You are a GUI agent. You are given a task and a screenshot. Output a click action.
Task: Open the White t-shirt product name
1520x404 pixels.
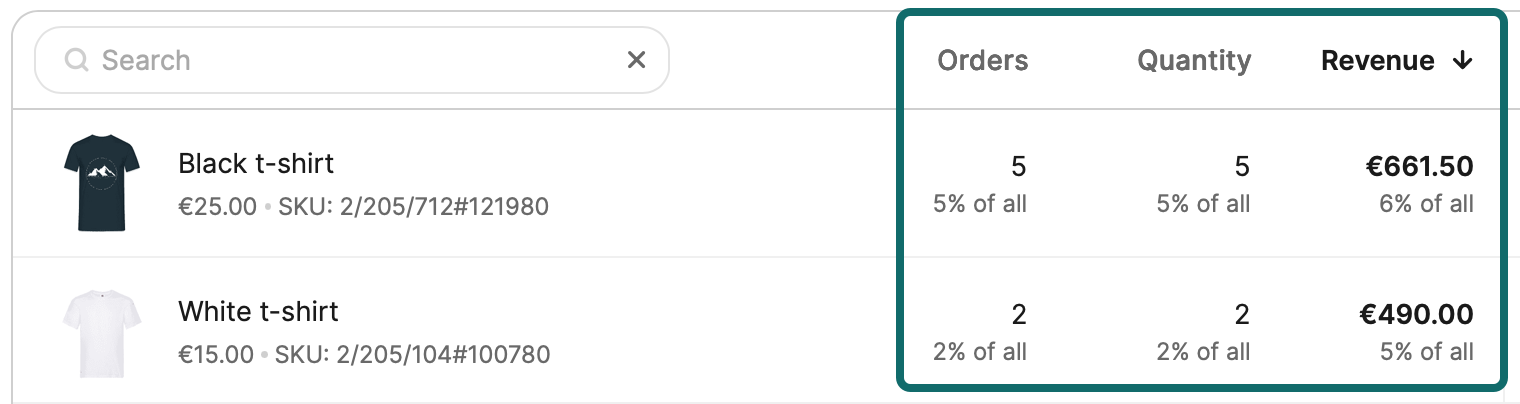(x=258, y=311)
